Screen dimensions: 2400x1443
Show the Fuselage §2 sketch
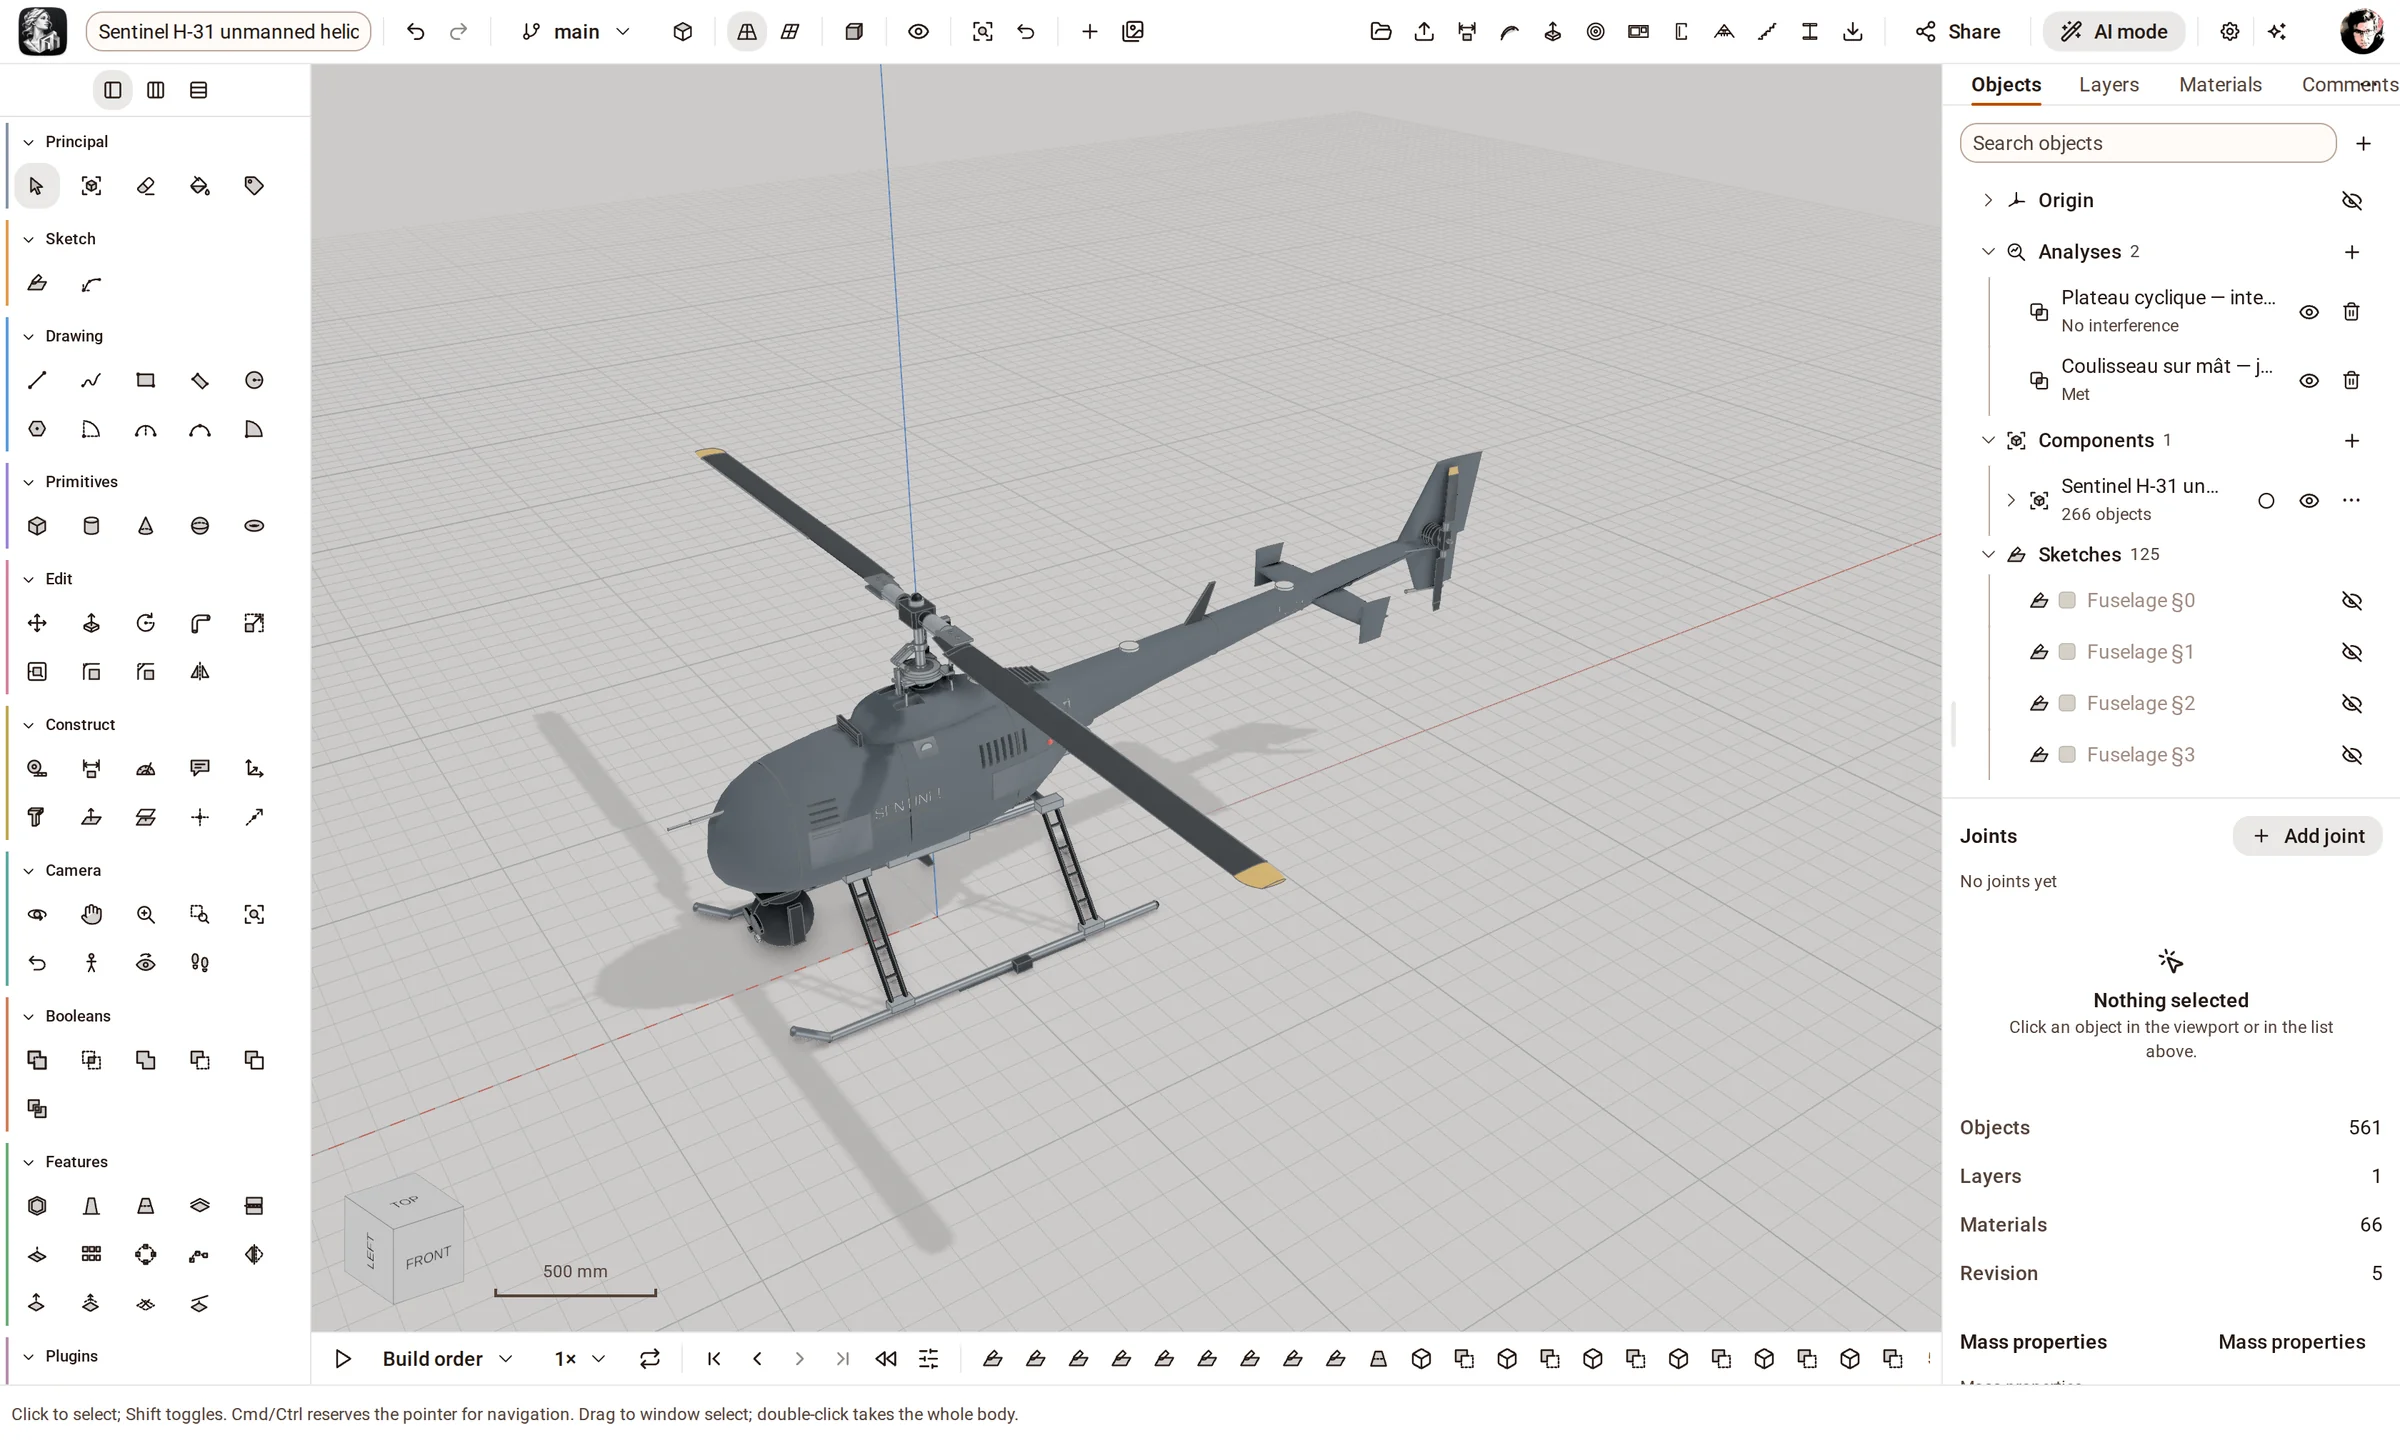pos(2352,703)
